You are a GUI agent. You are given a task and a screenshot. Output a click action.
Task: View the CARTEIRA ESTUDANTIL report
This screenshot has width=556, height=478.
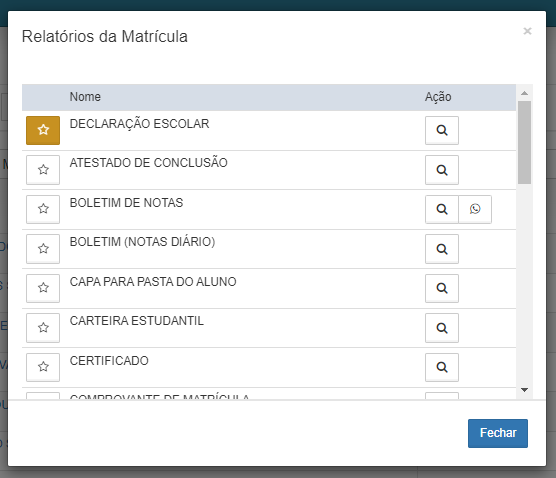click(442, 328)
